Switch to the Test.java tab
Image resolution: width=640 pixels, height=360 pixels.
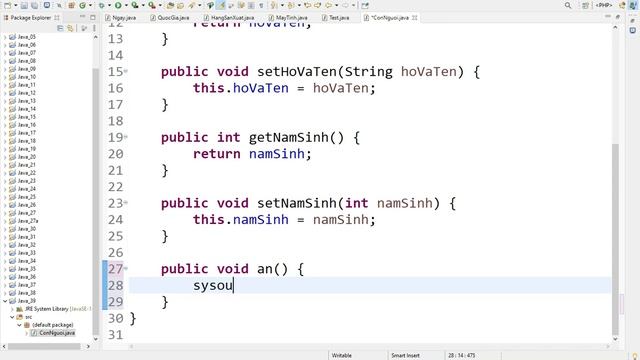(336, 18)
